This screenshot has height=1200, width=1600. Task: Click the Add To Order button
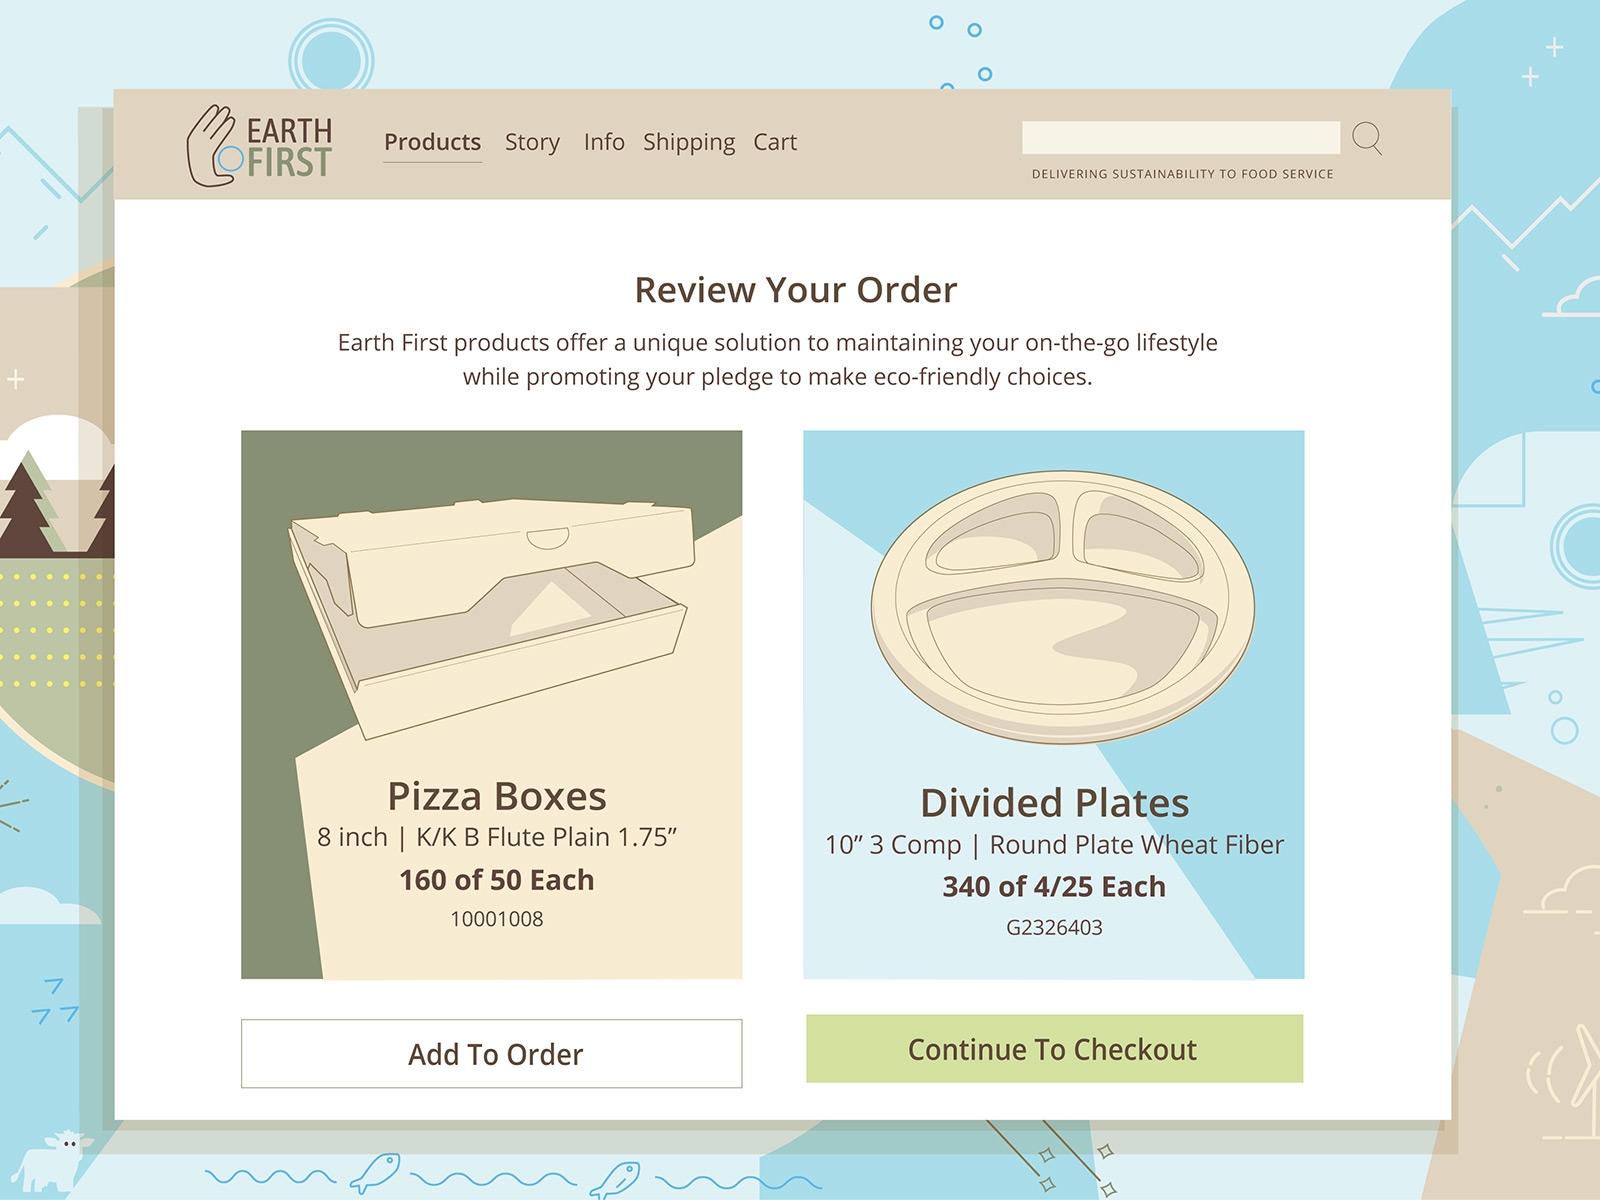pos(492,1054)
